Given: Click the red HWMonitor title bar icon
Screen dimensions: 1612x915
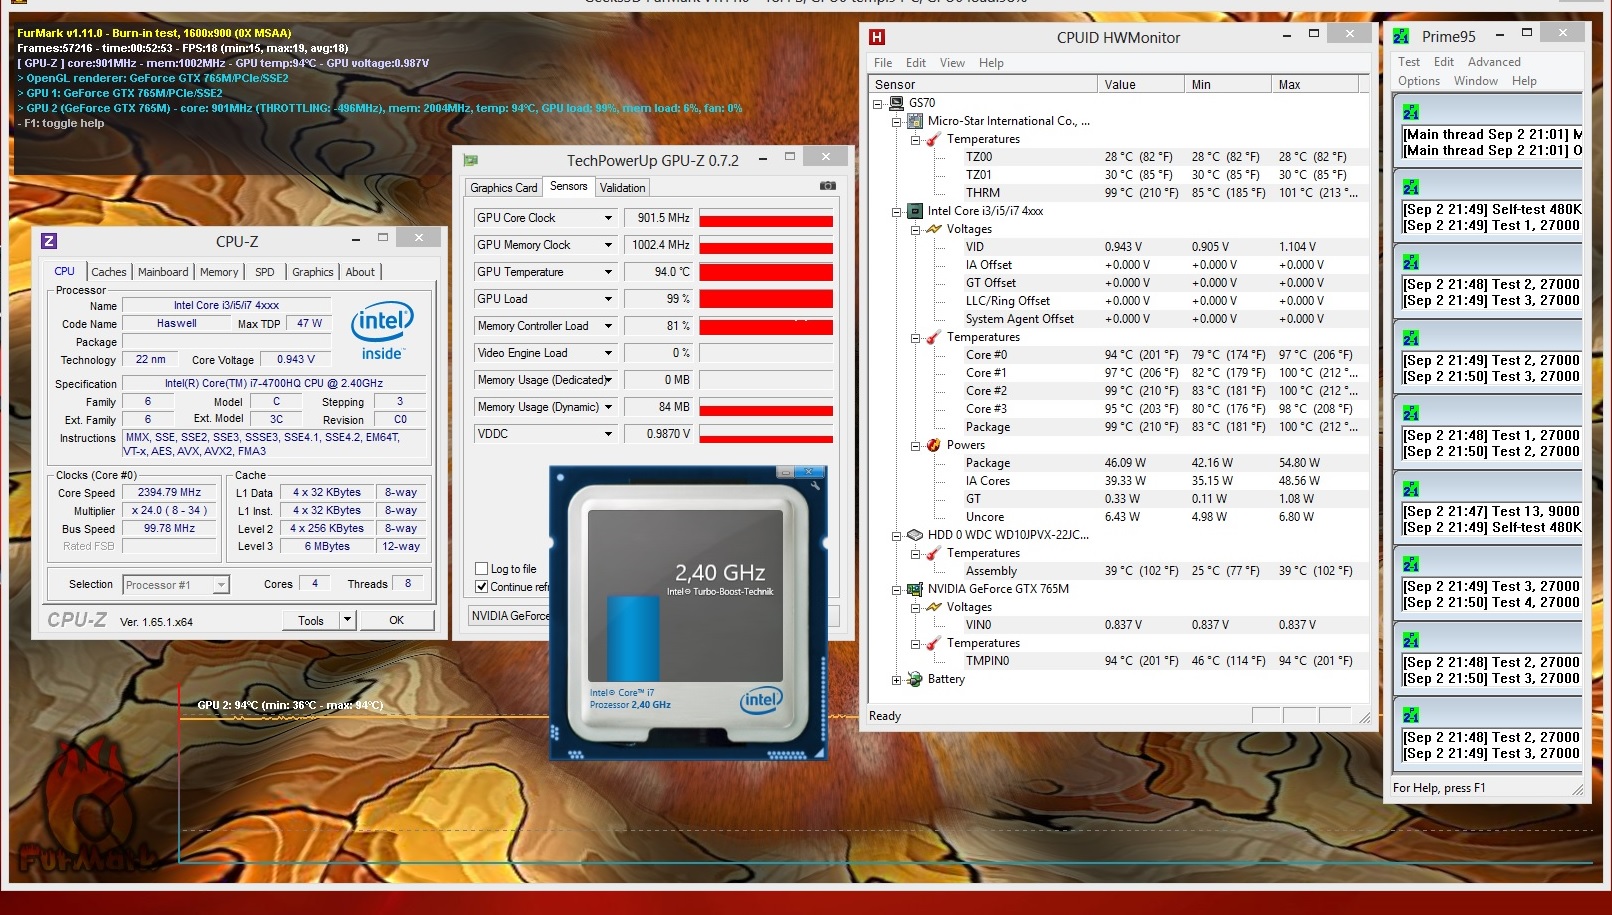Looking at the screenshot, I should pos(877,37).
